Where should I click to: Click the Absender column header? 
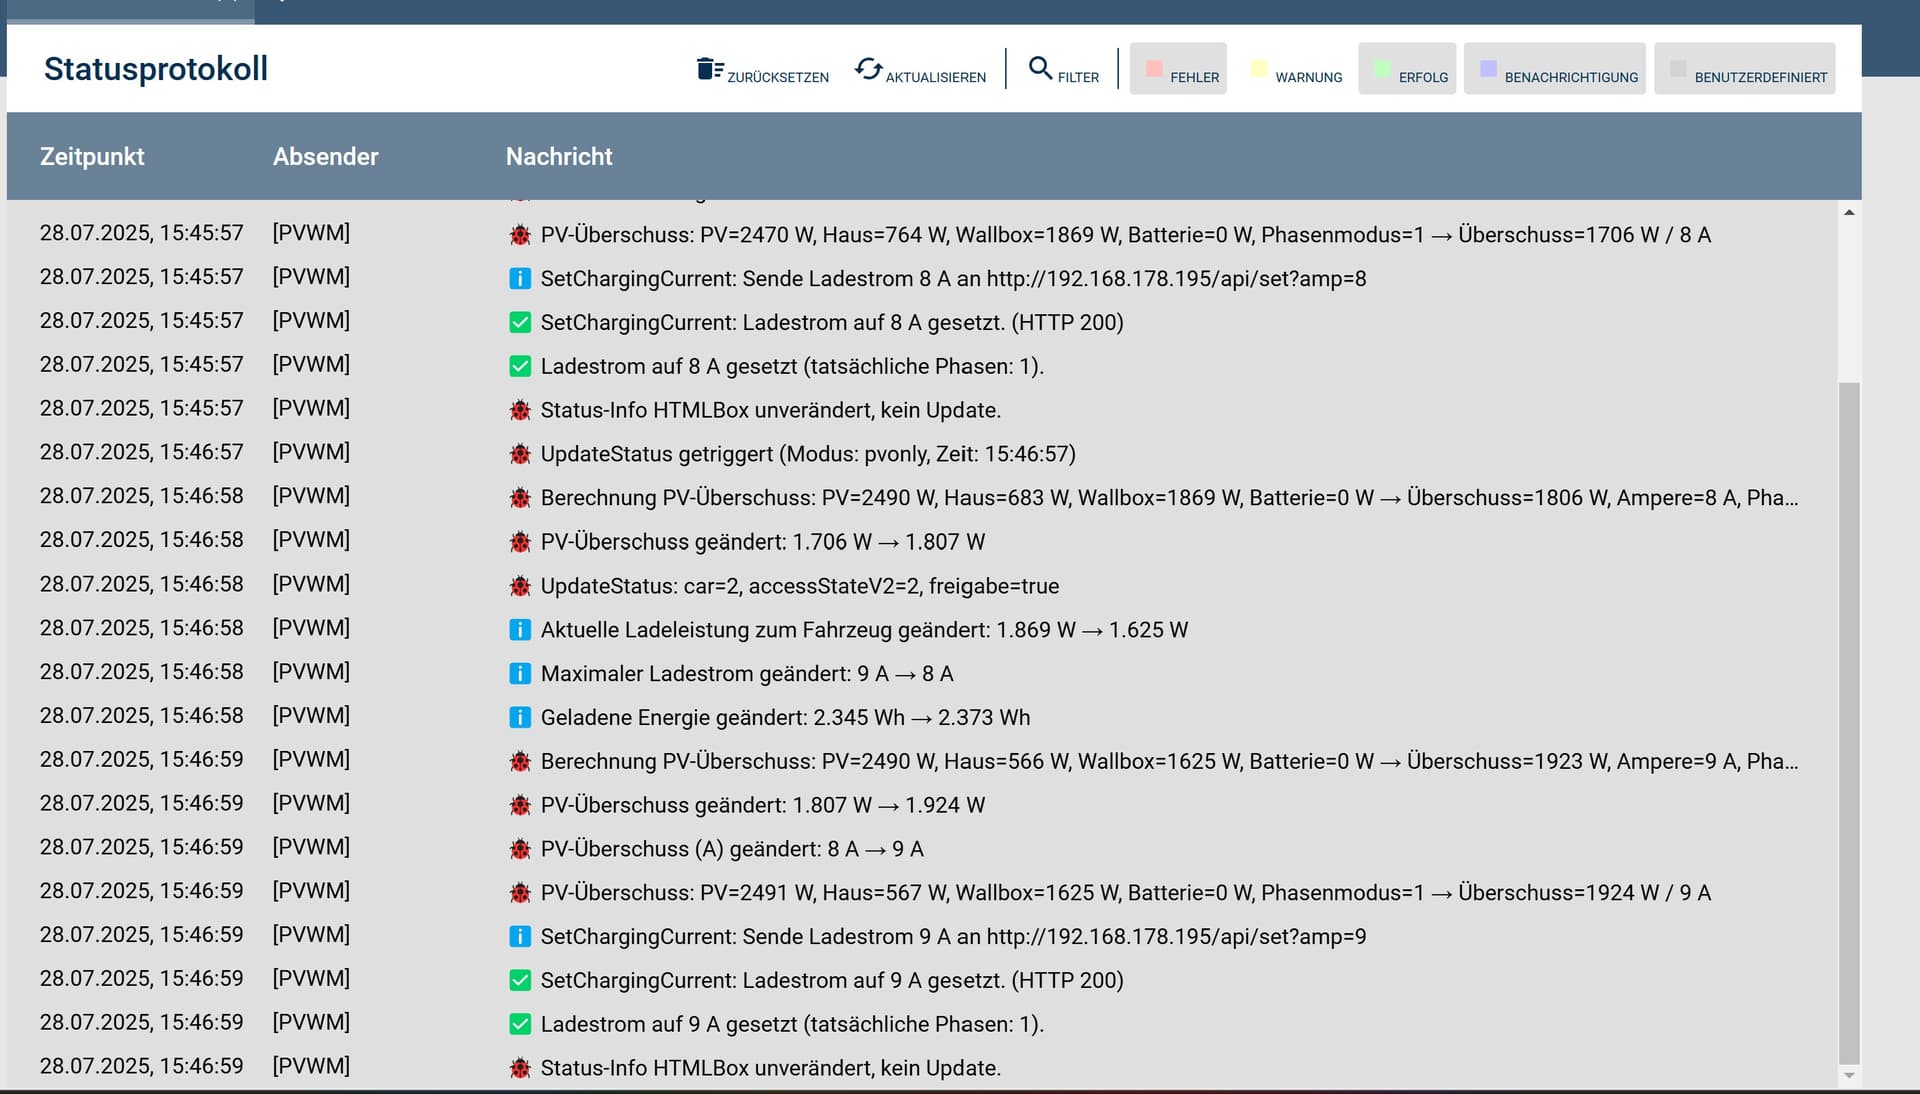point(325,157)
